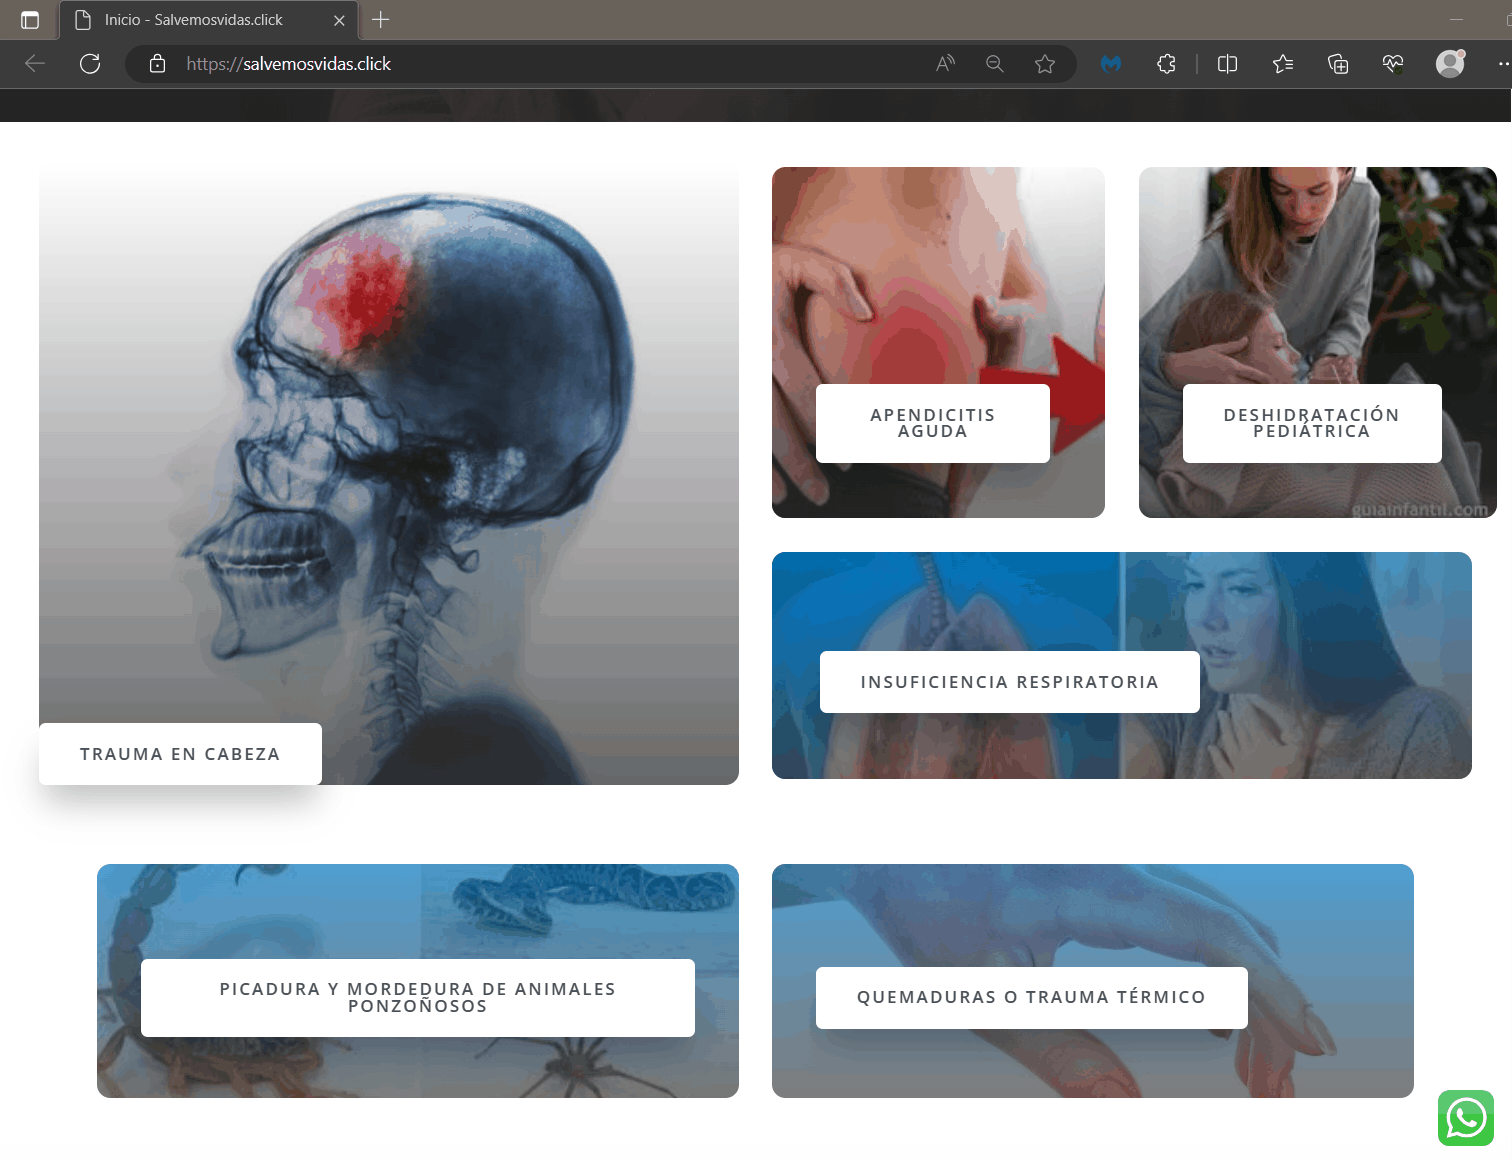Open the tab actions menu icon
The image size is (1512, 1159).
point(30,20)
